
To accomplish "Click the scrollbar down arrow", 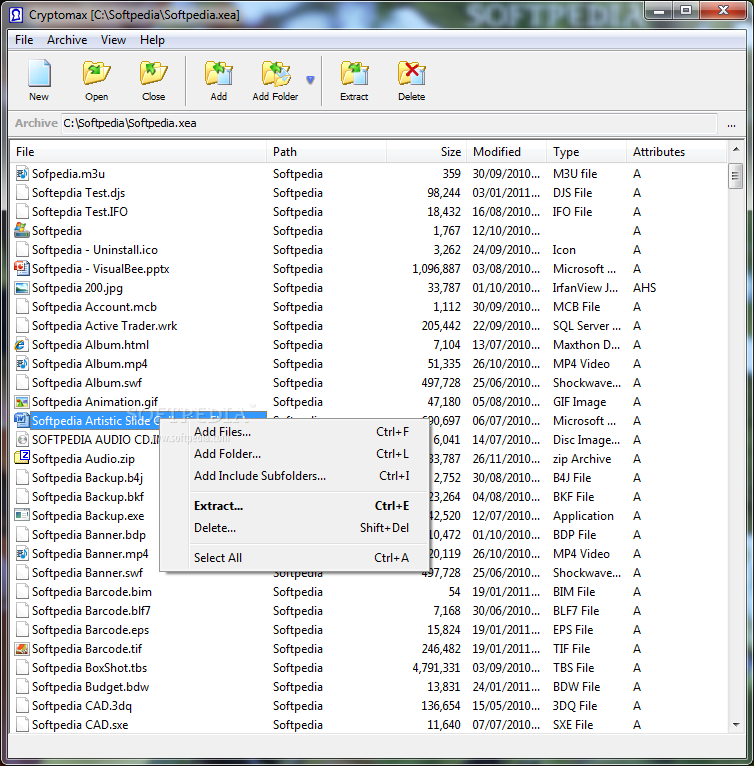I will point(736,725).
